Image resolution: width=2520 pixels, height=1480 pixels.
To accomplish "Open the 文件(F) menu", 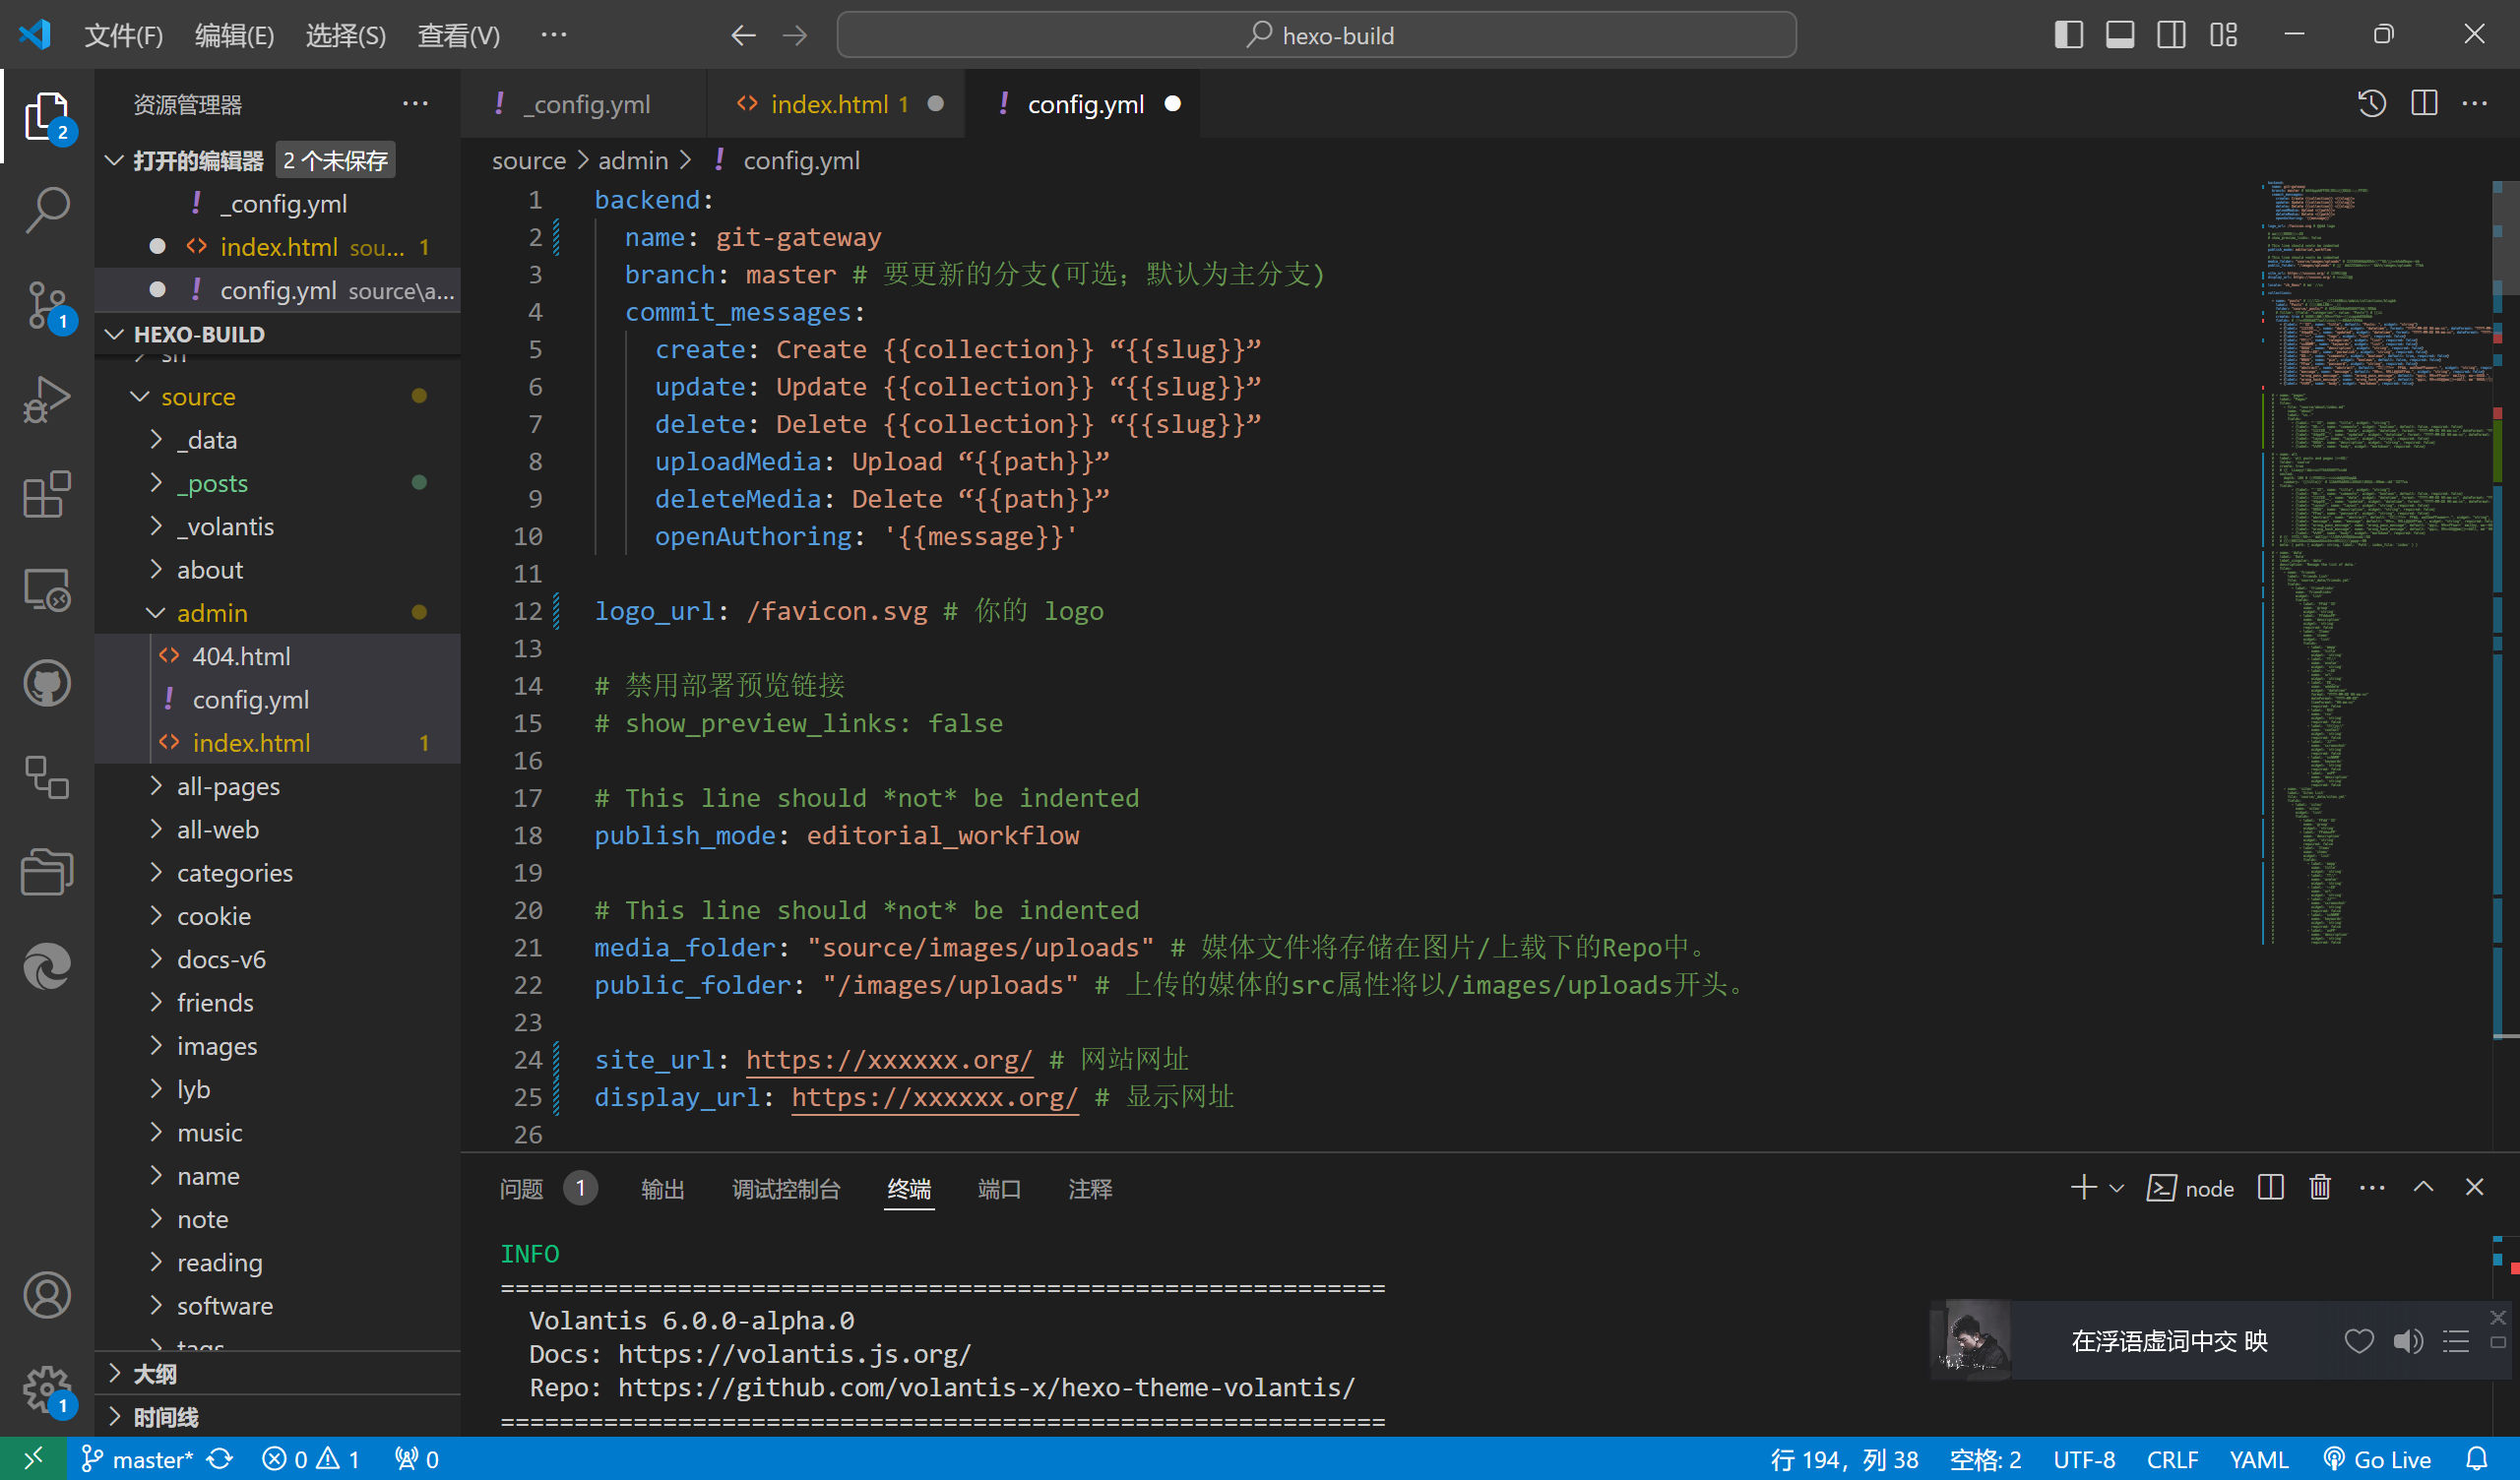I will [x=123, y=35].
